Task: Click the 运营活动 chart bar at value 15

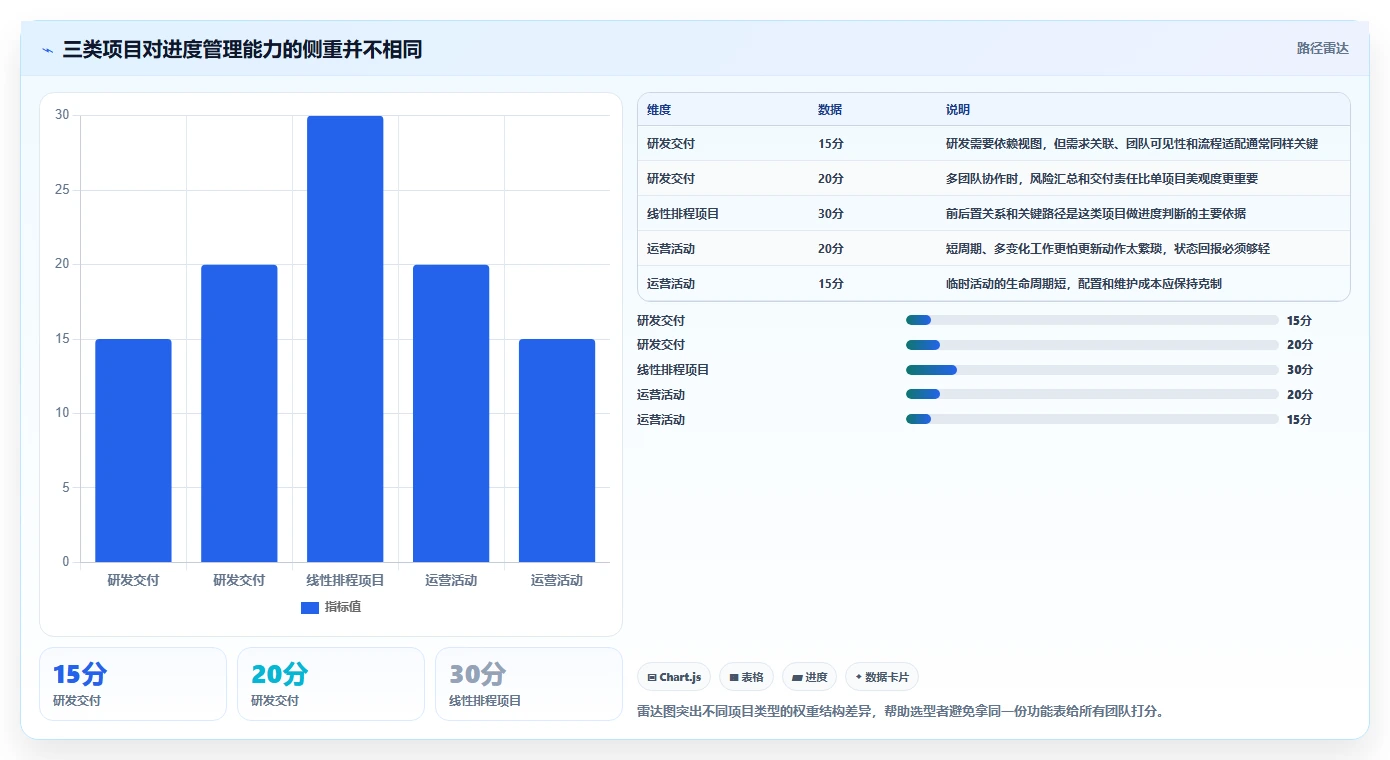Action: click(557, 450)
